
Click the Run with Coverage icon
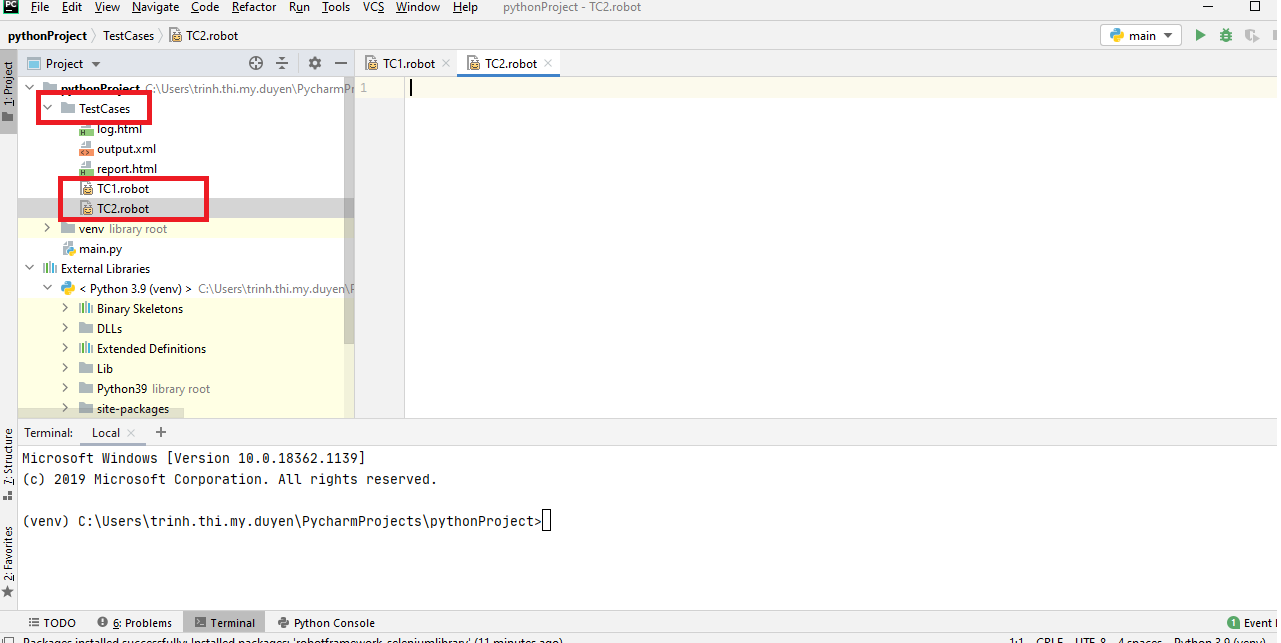pos(1251,35)
